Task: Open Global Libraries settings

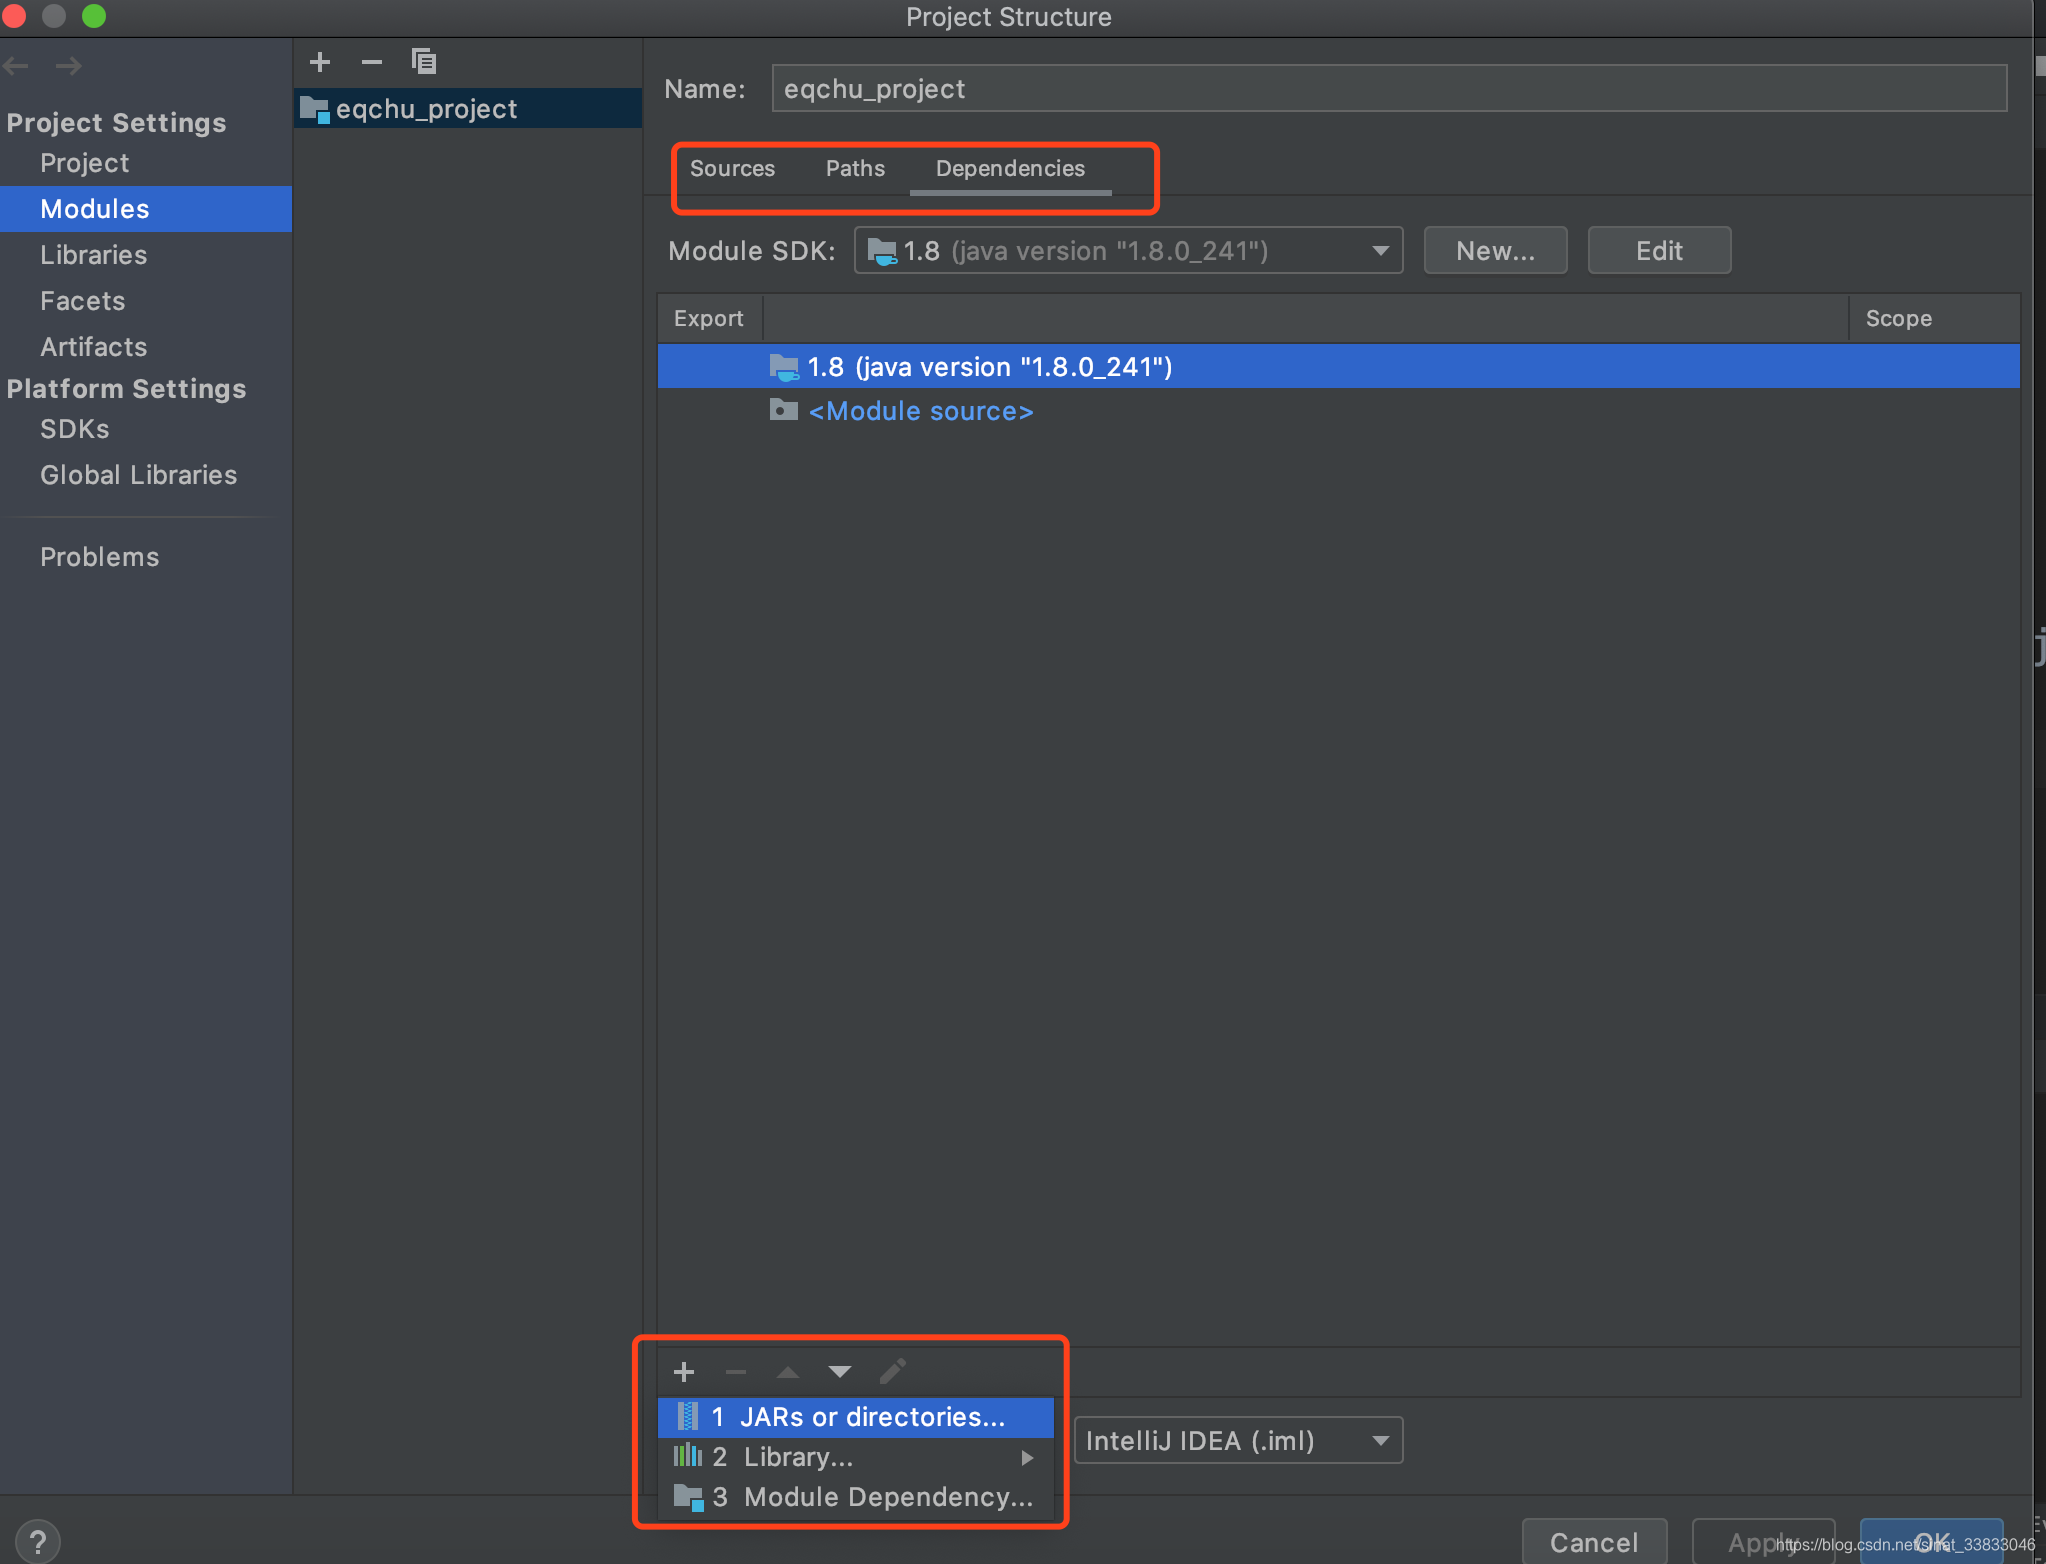Action: (x=138, y=475)
